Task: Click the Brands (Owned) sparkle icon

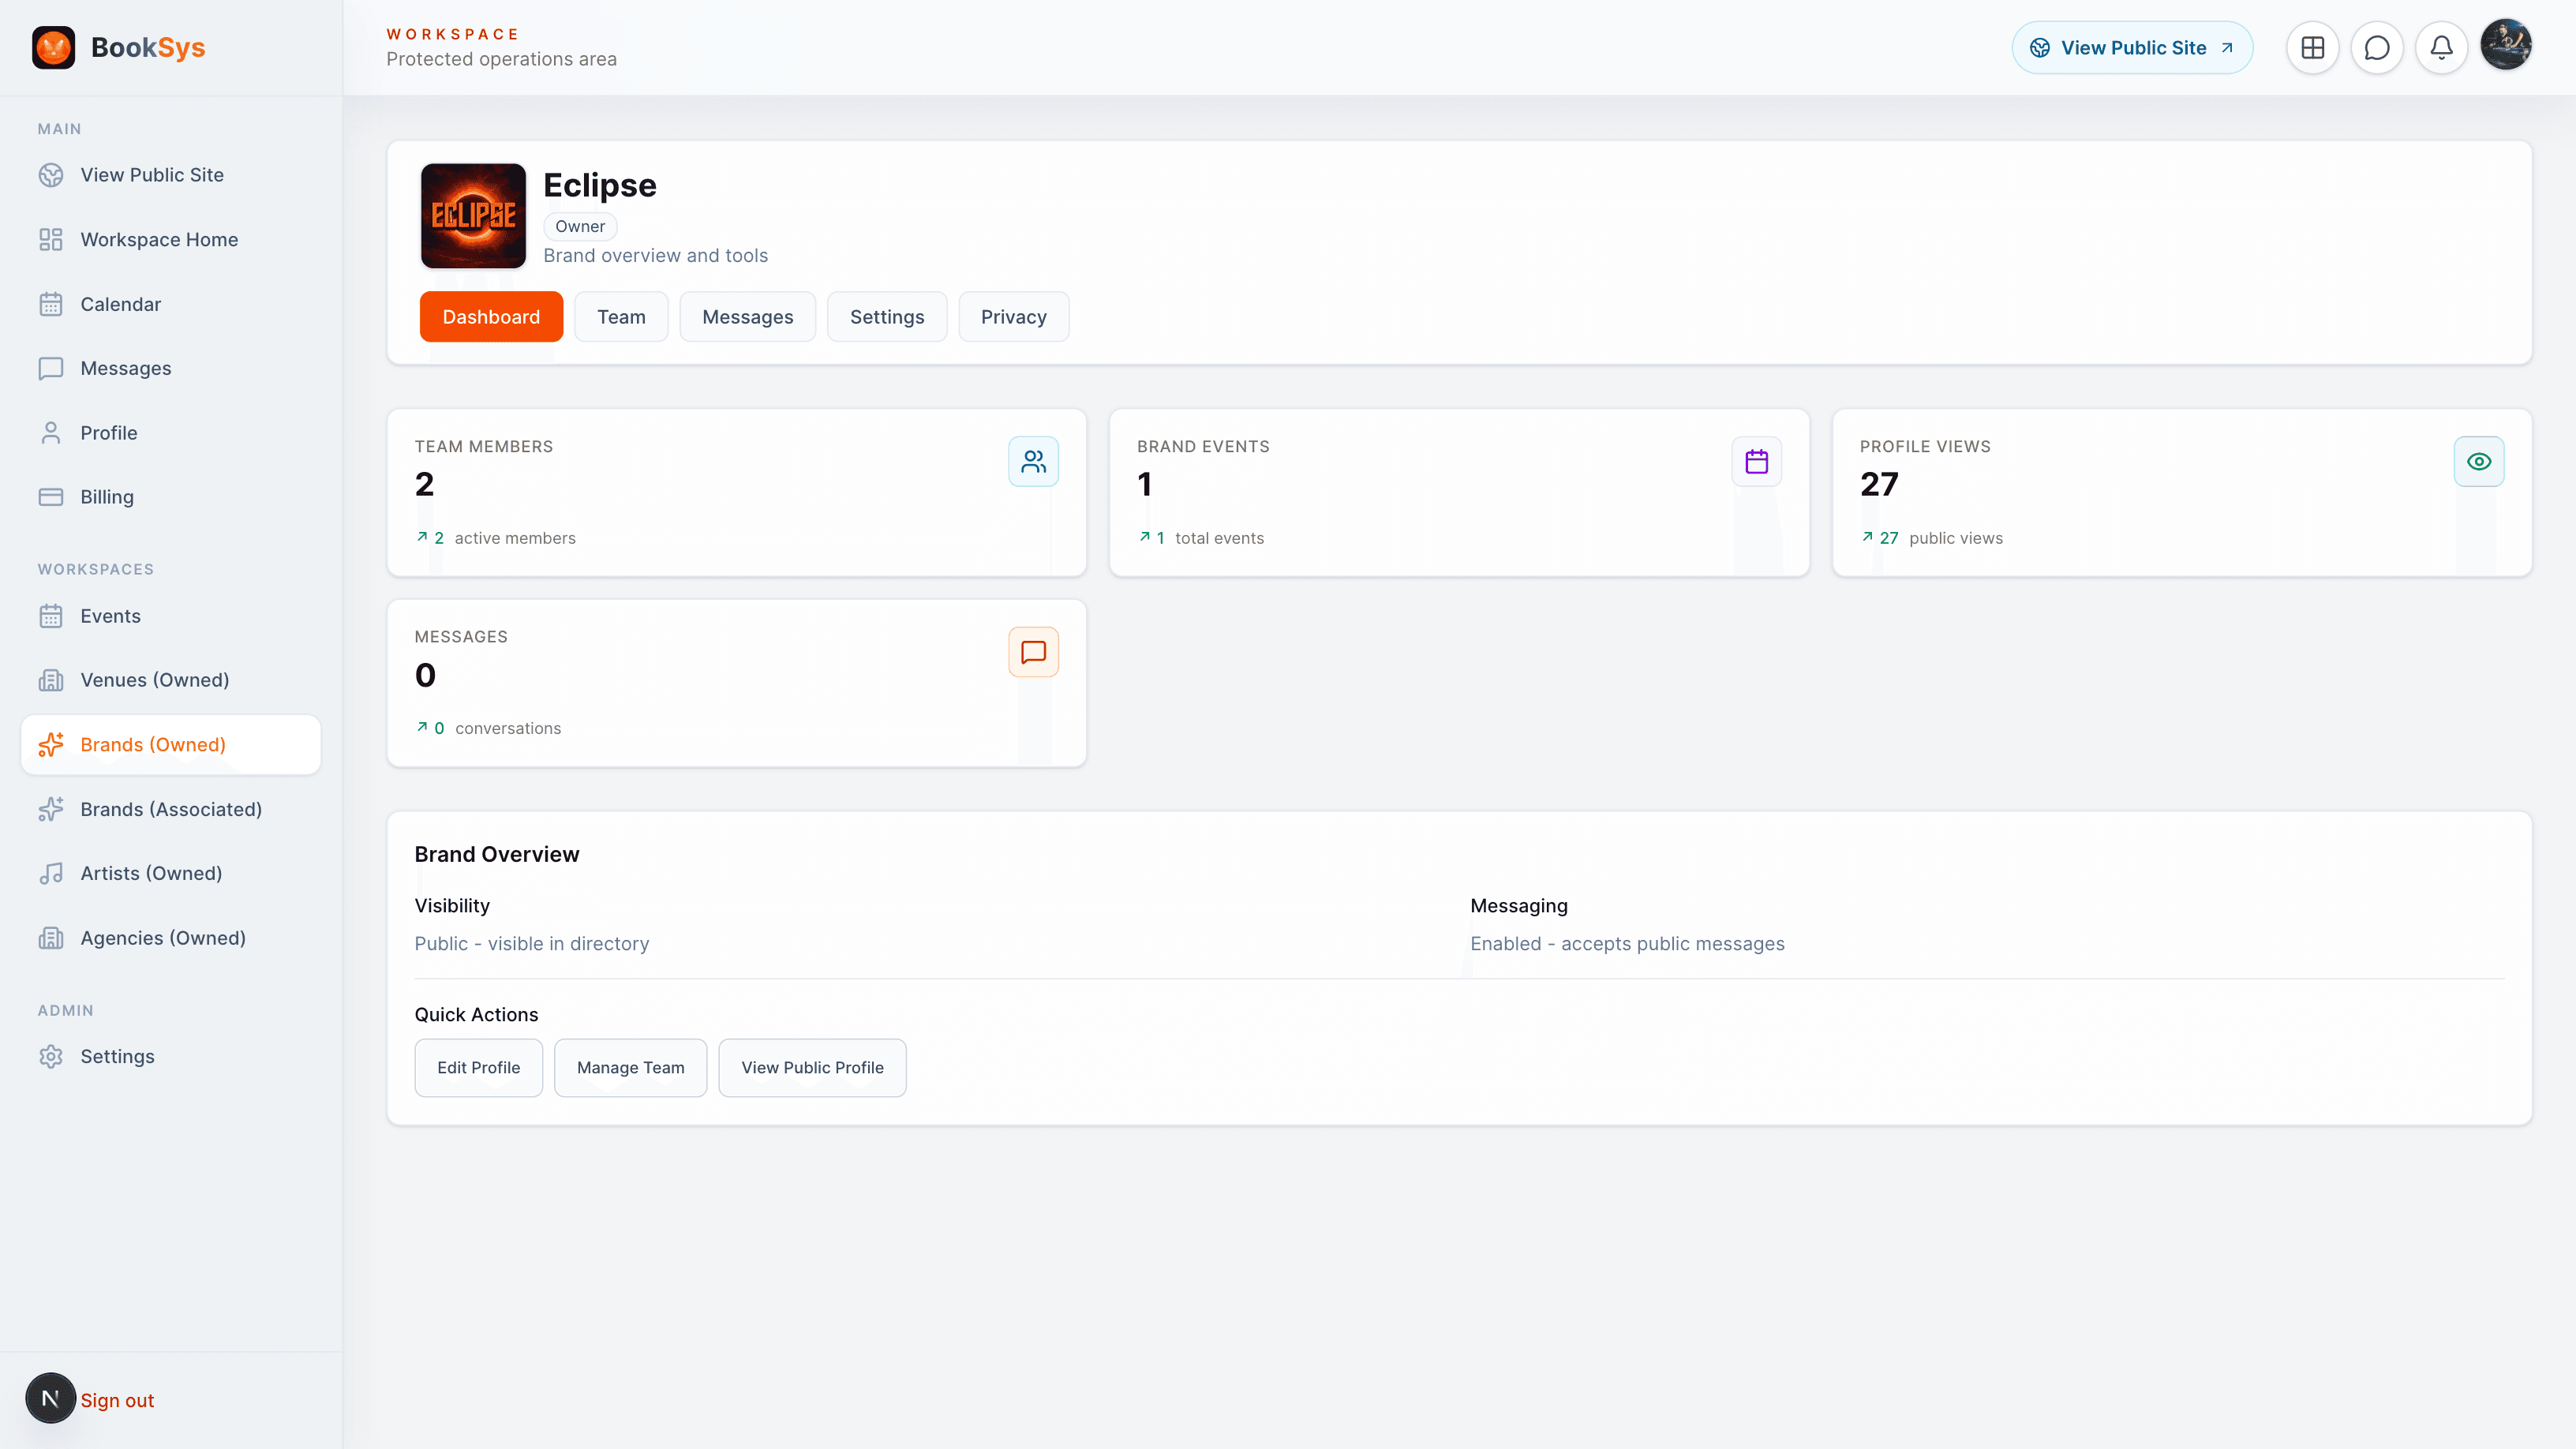Action: click(x=51, y=745)
